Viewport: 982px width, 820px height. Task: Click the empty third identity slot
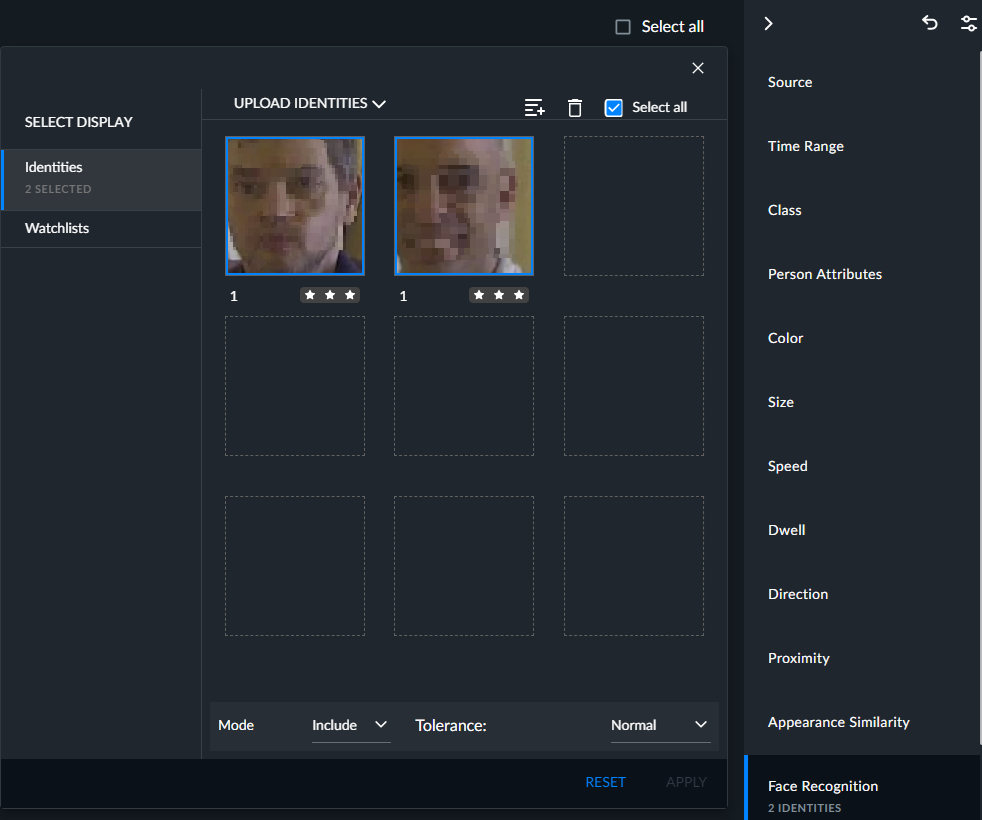click(634, 206)
